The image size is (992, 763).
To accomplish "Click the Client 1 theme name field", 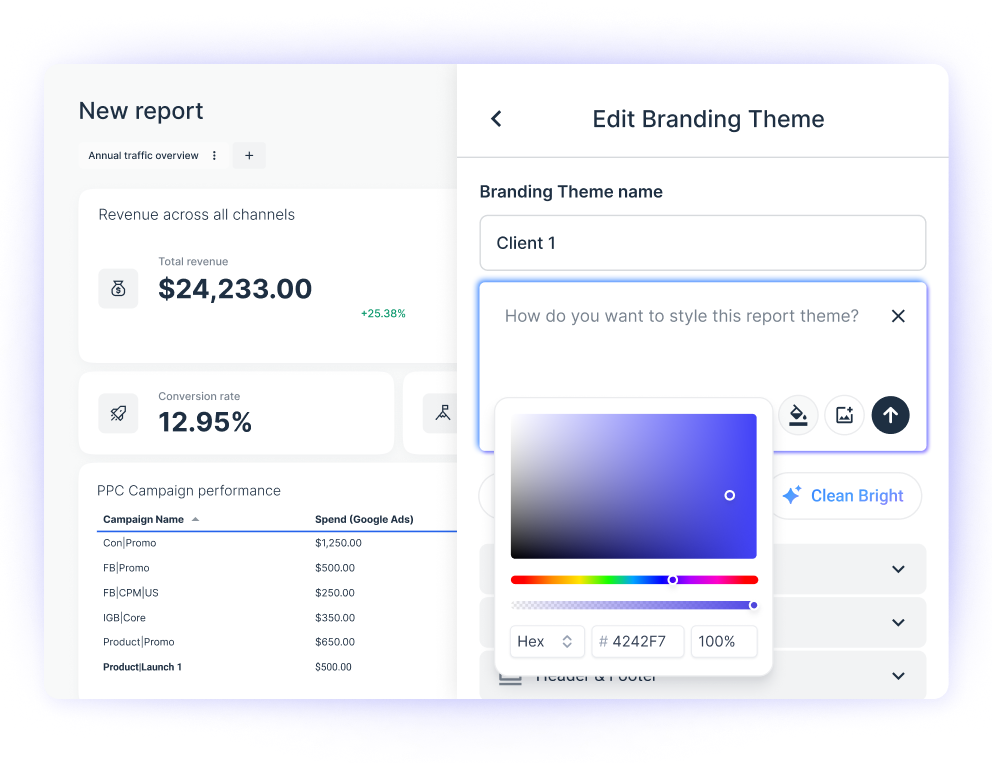I will (x=702, y=242).
